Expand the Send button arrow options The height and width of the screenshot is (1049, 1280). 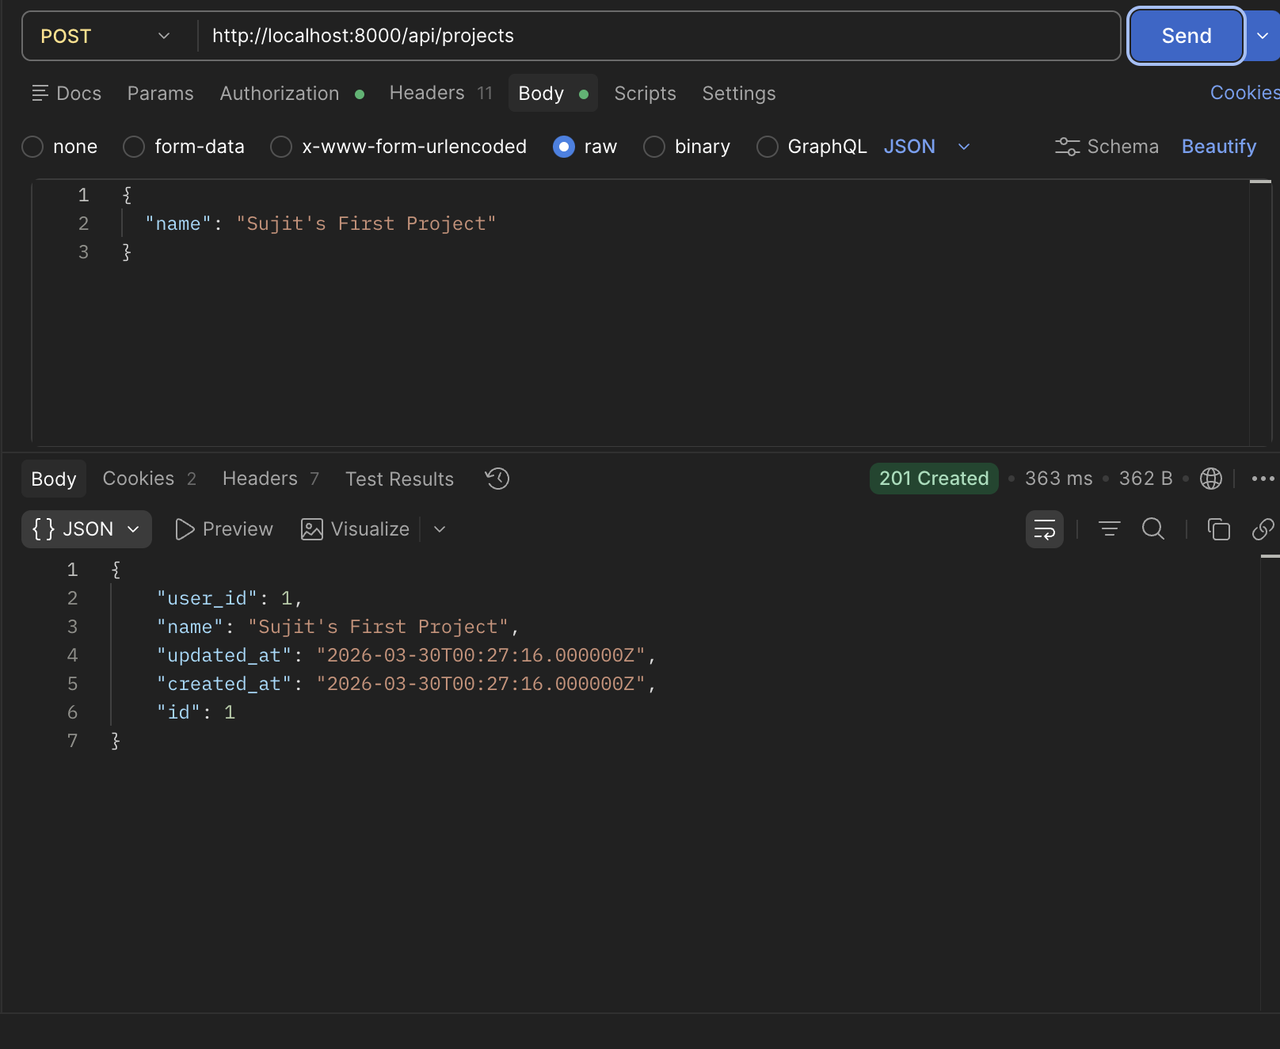coord(1263,36)
